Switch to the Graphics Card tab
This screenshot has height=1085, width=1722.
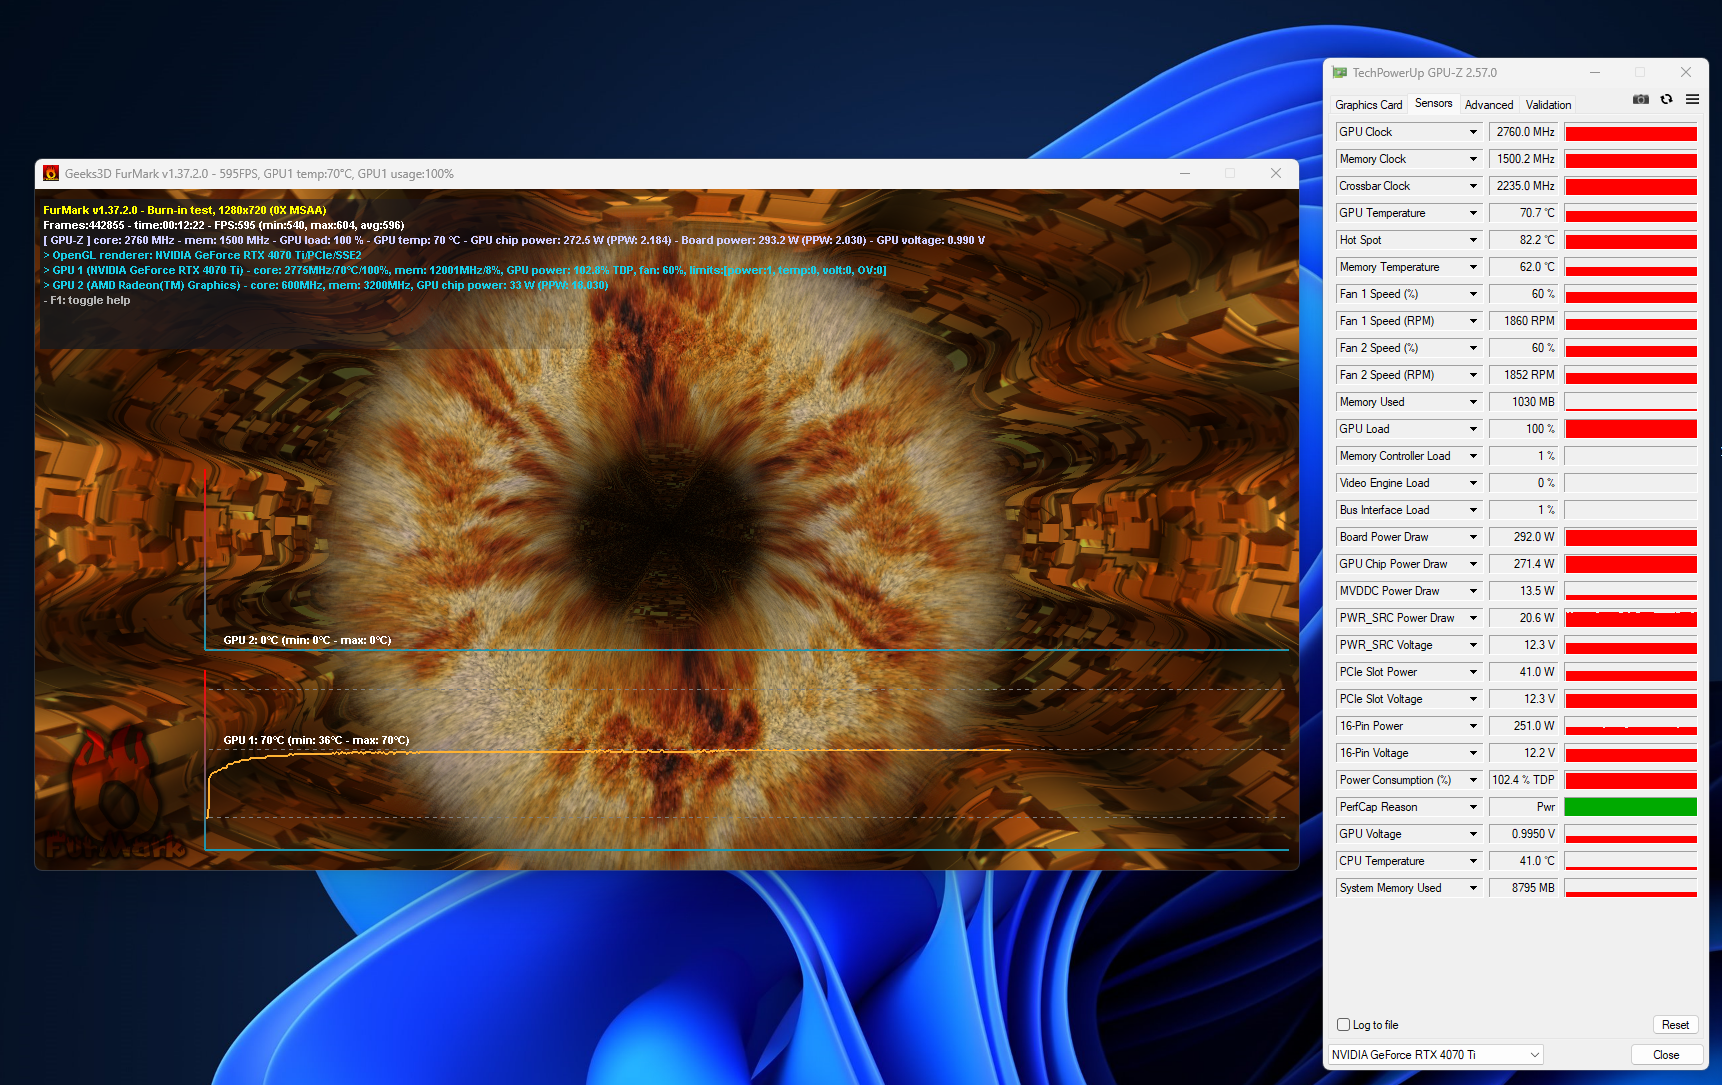click(x=1368, y=105)
